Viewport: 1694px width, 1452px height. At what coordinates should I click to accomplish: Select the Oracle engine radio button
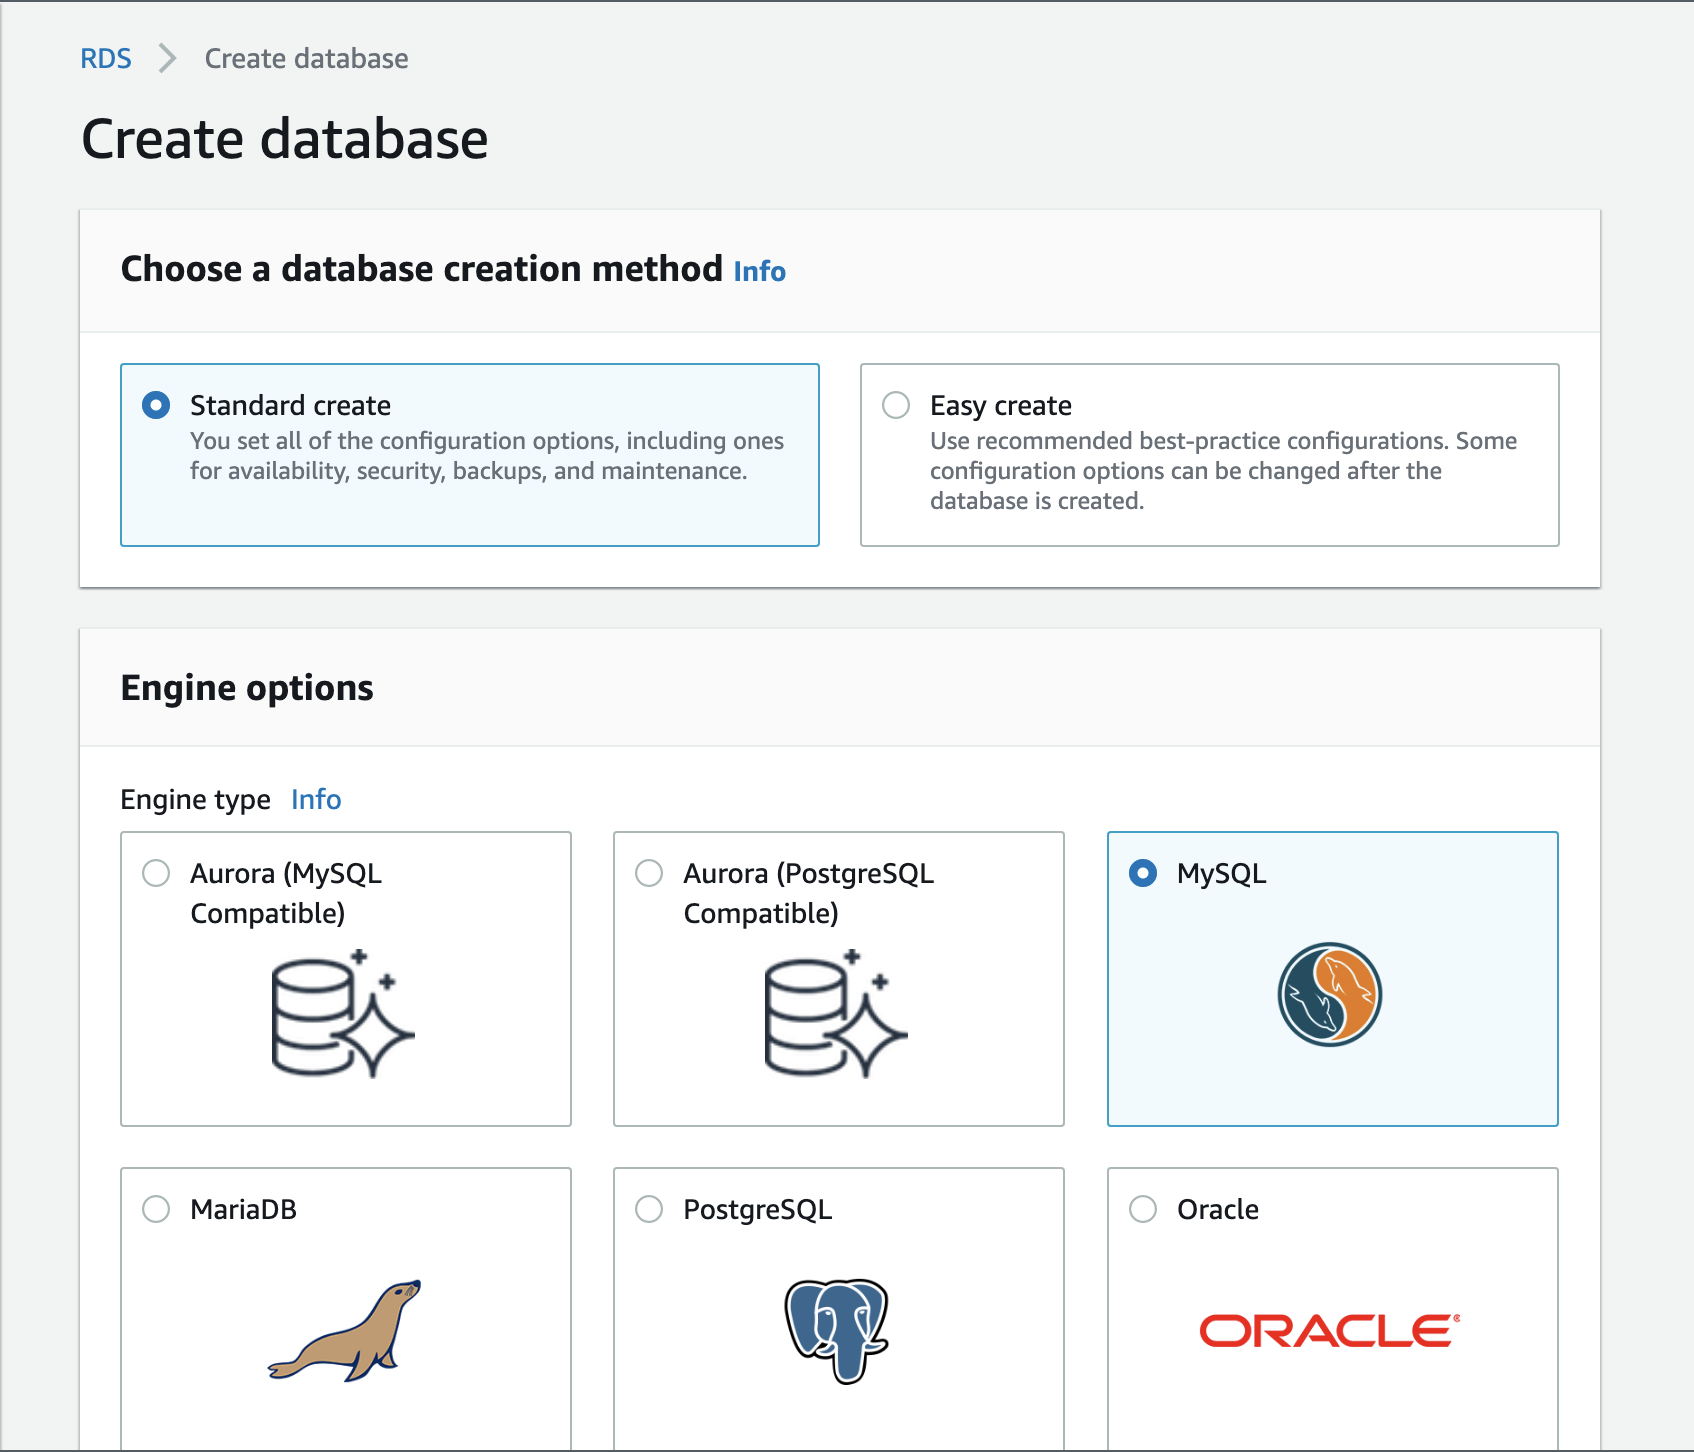[x=1143, y=1209]
